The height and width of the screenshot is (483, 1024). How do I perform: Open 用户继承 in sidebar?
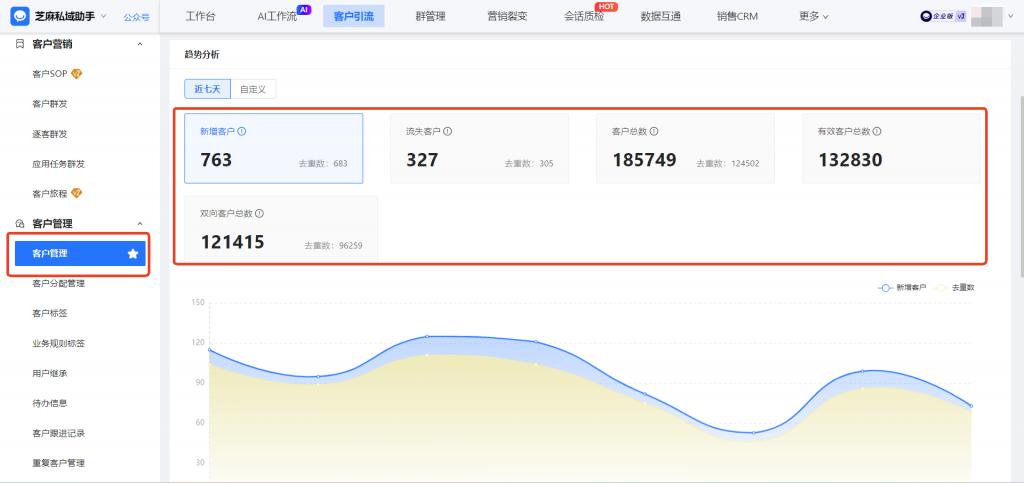point(50,373)
